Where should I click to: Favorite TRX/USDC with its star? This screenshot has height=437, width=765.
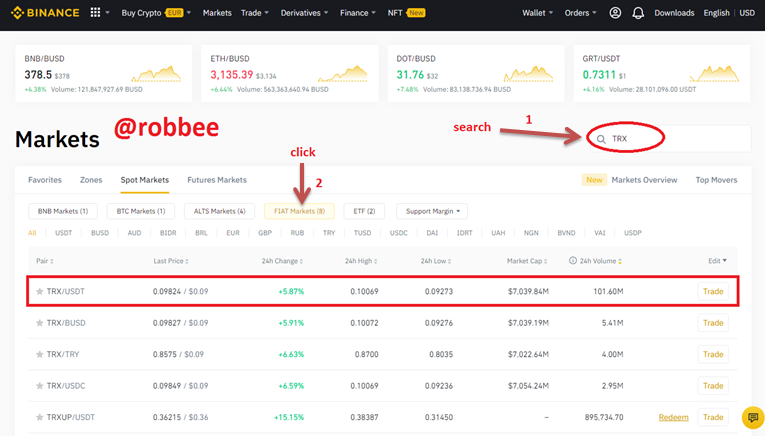40,386
